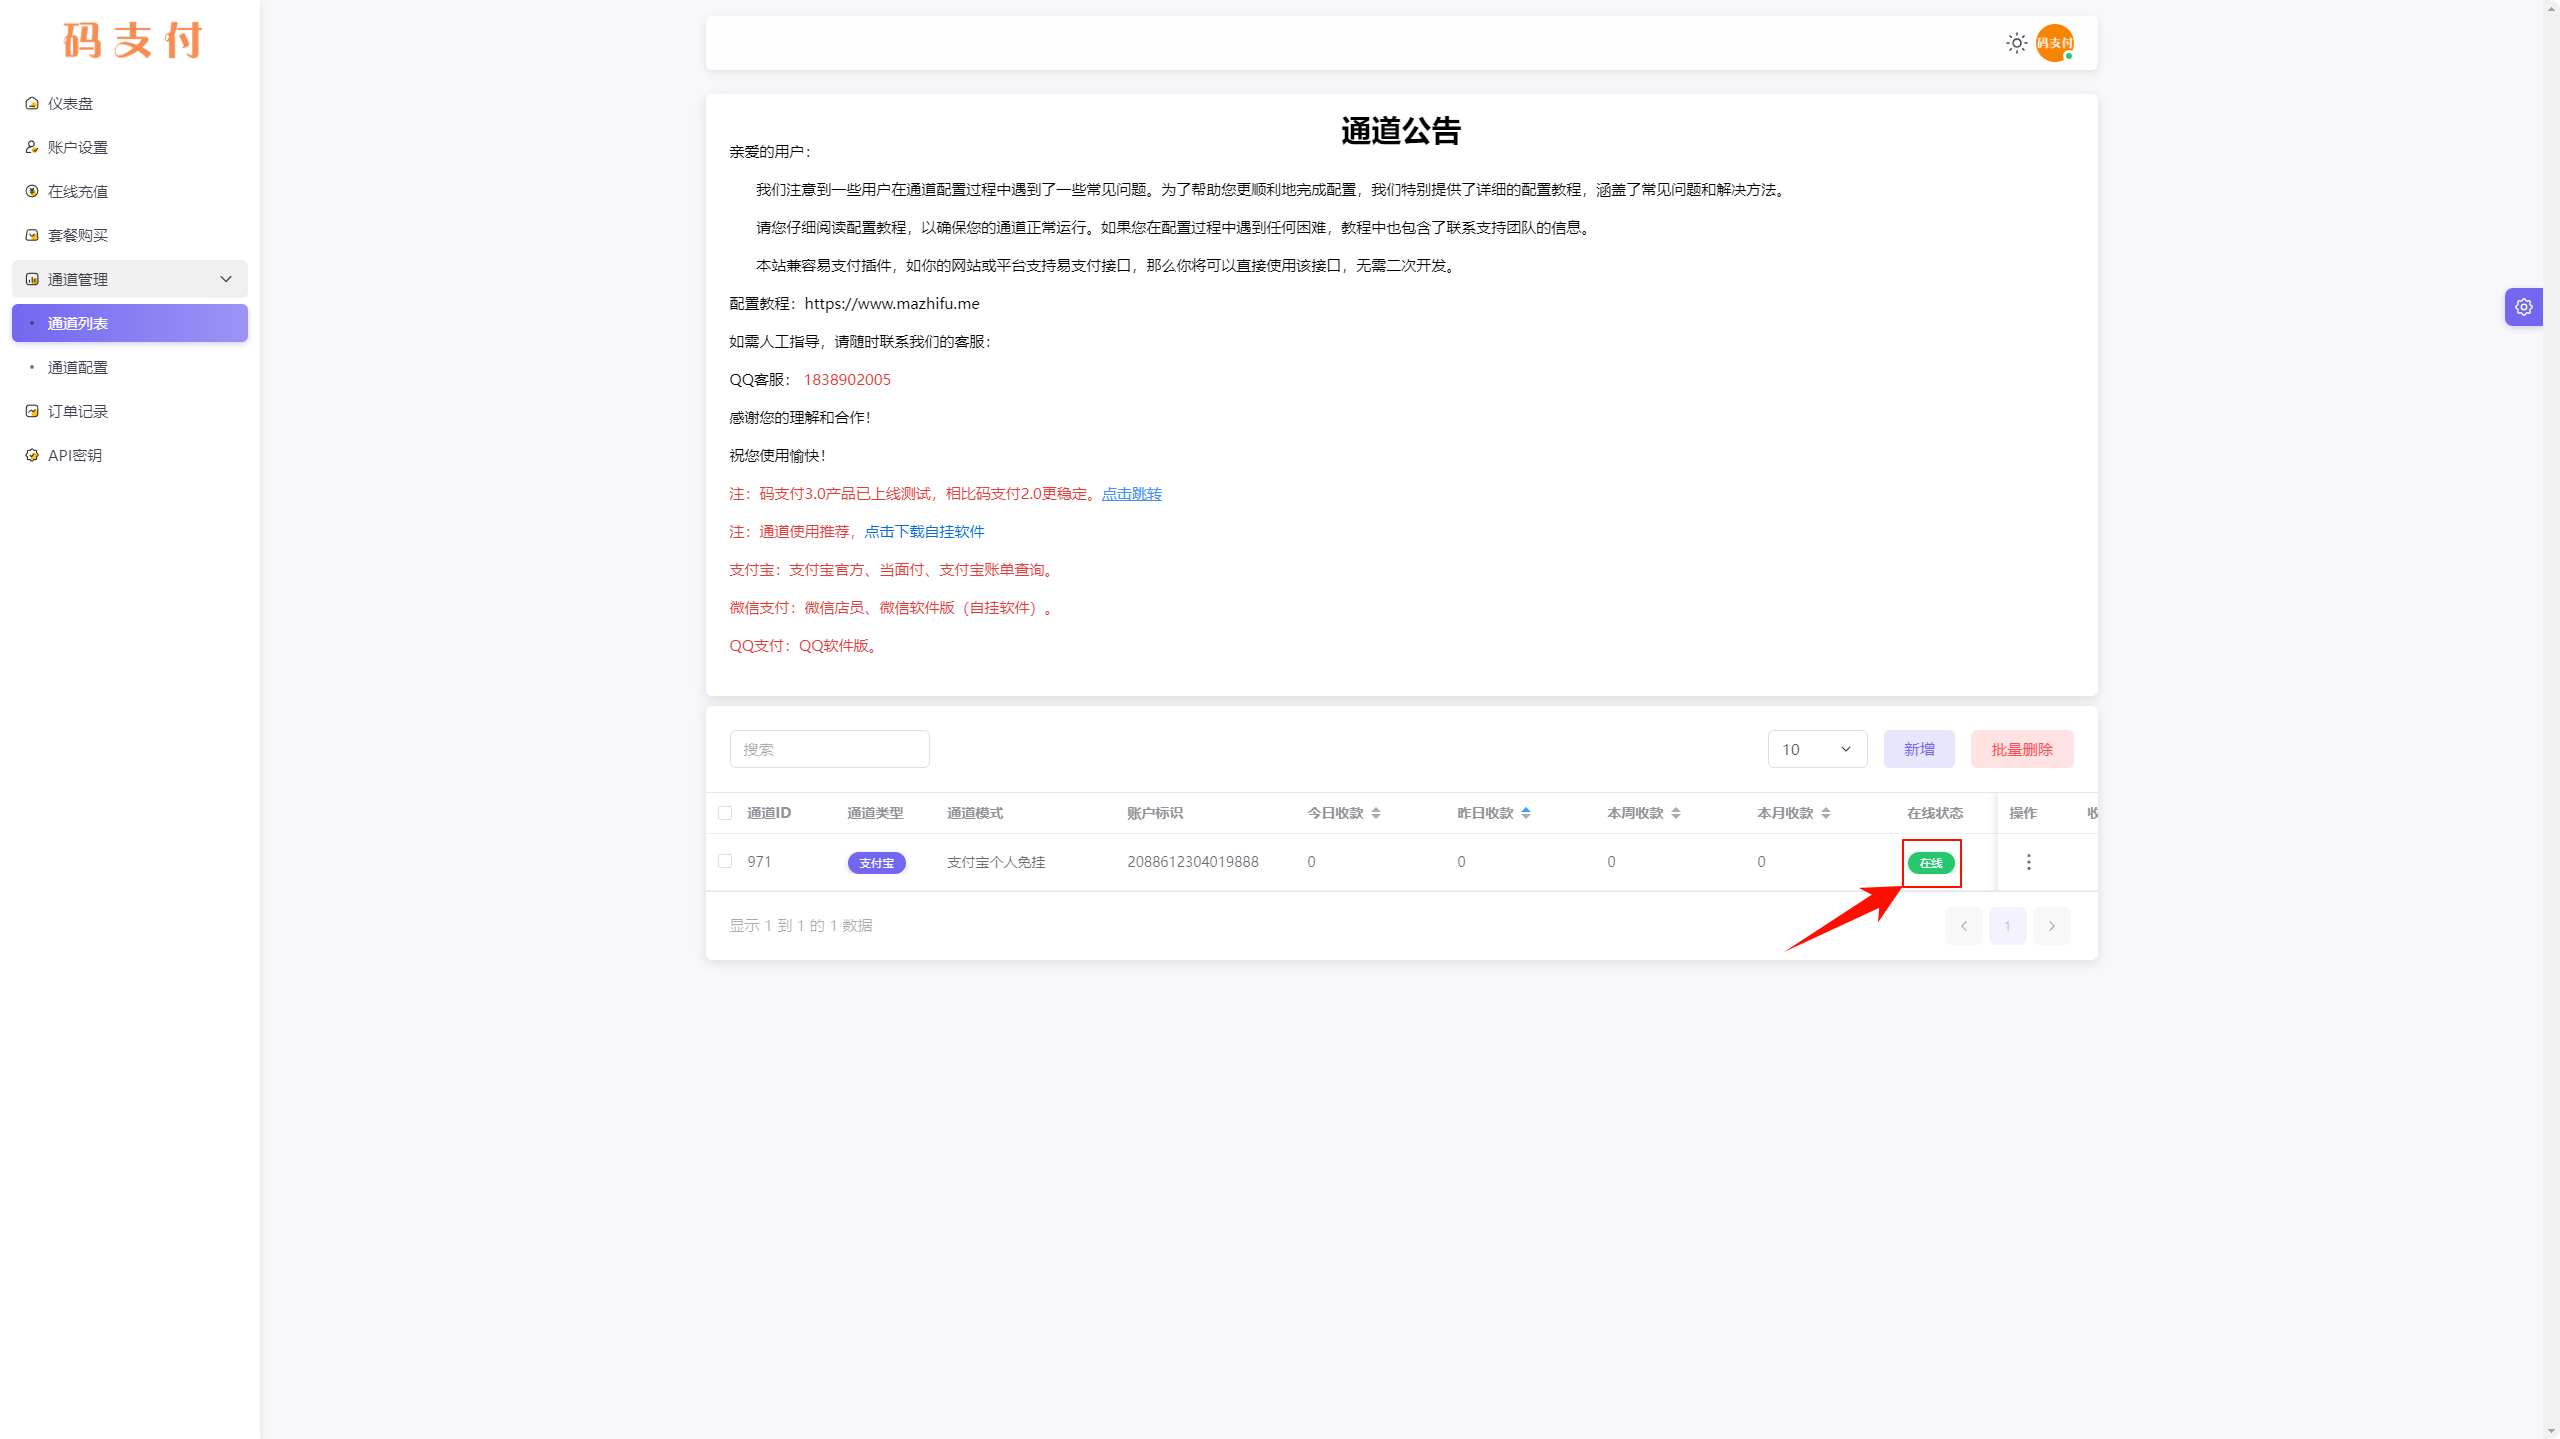Toggle the light/dark theme sun icon
The width and height of the screenshot is (2560, 1439).
coord(2016,43)
